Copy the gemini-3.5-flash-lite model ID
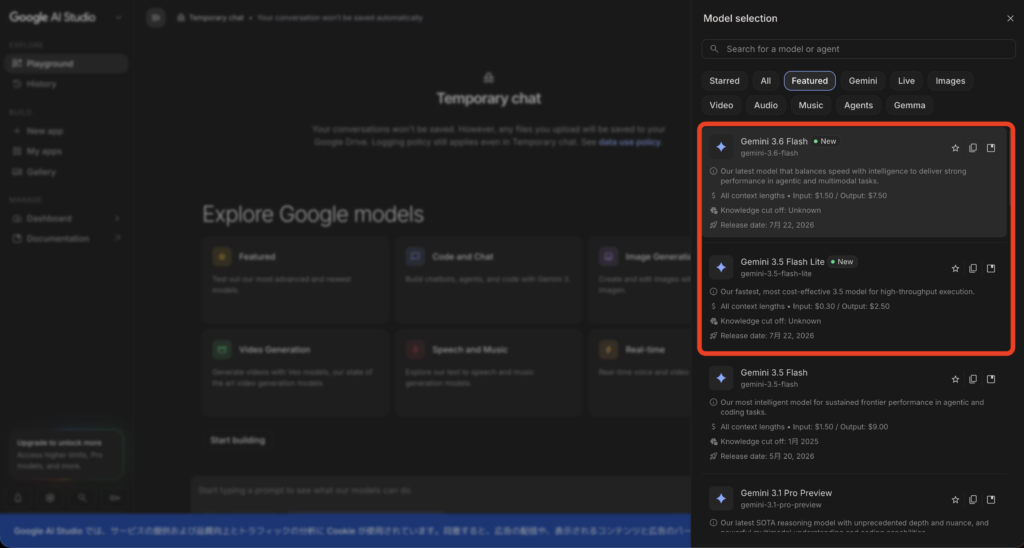This screenshot has height=548, width=1024. [x=973, y=268]
